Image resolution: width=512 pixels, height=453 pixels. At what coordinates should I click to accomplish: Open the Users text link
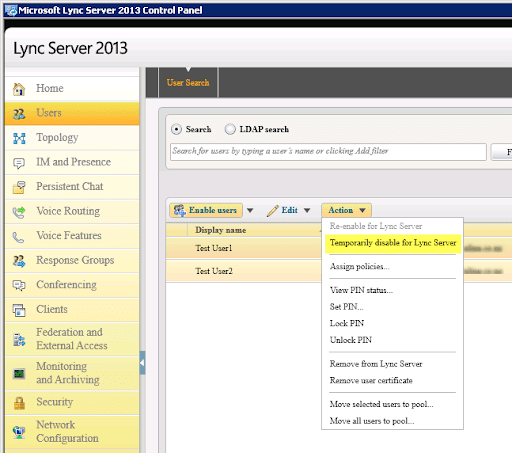[49, 113]
